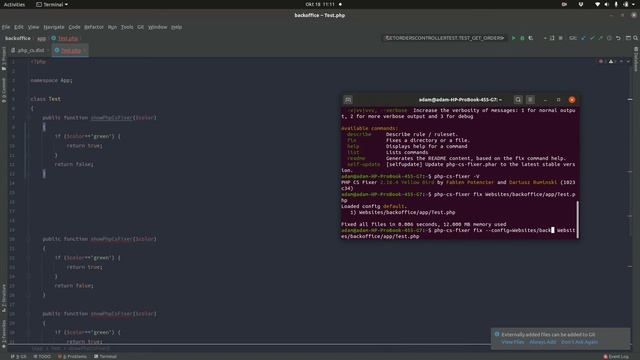Click Always Add in Git notification
Image resolution: width=640 pixels, height=360 pixels.
click(542, 342)
